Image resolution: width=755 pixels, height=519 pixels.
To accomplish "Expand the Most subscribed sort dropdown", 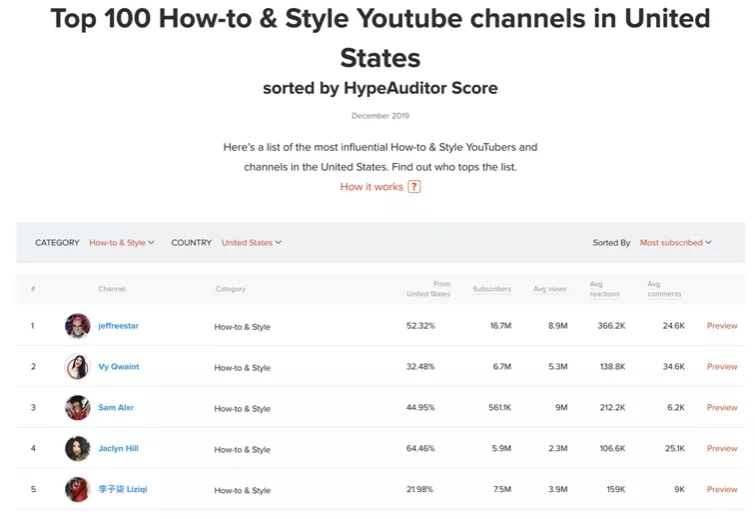I will coord(676,243).
